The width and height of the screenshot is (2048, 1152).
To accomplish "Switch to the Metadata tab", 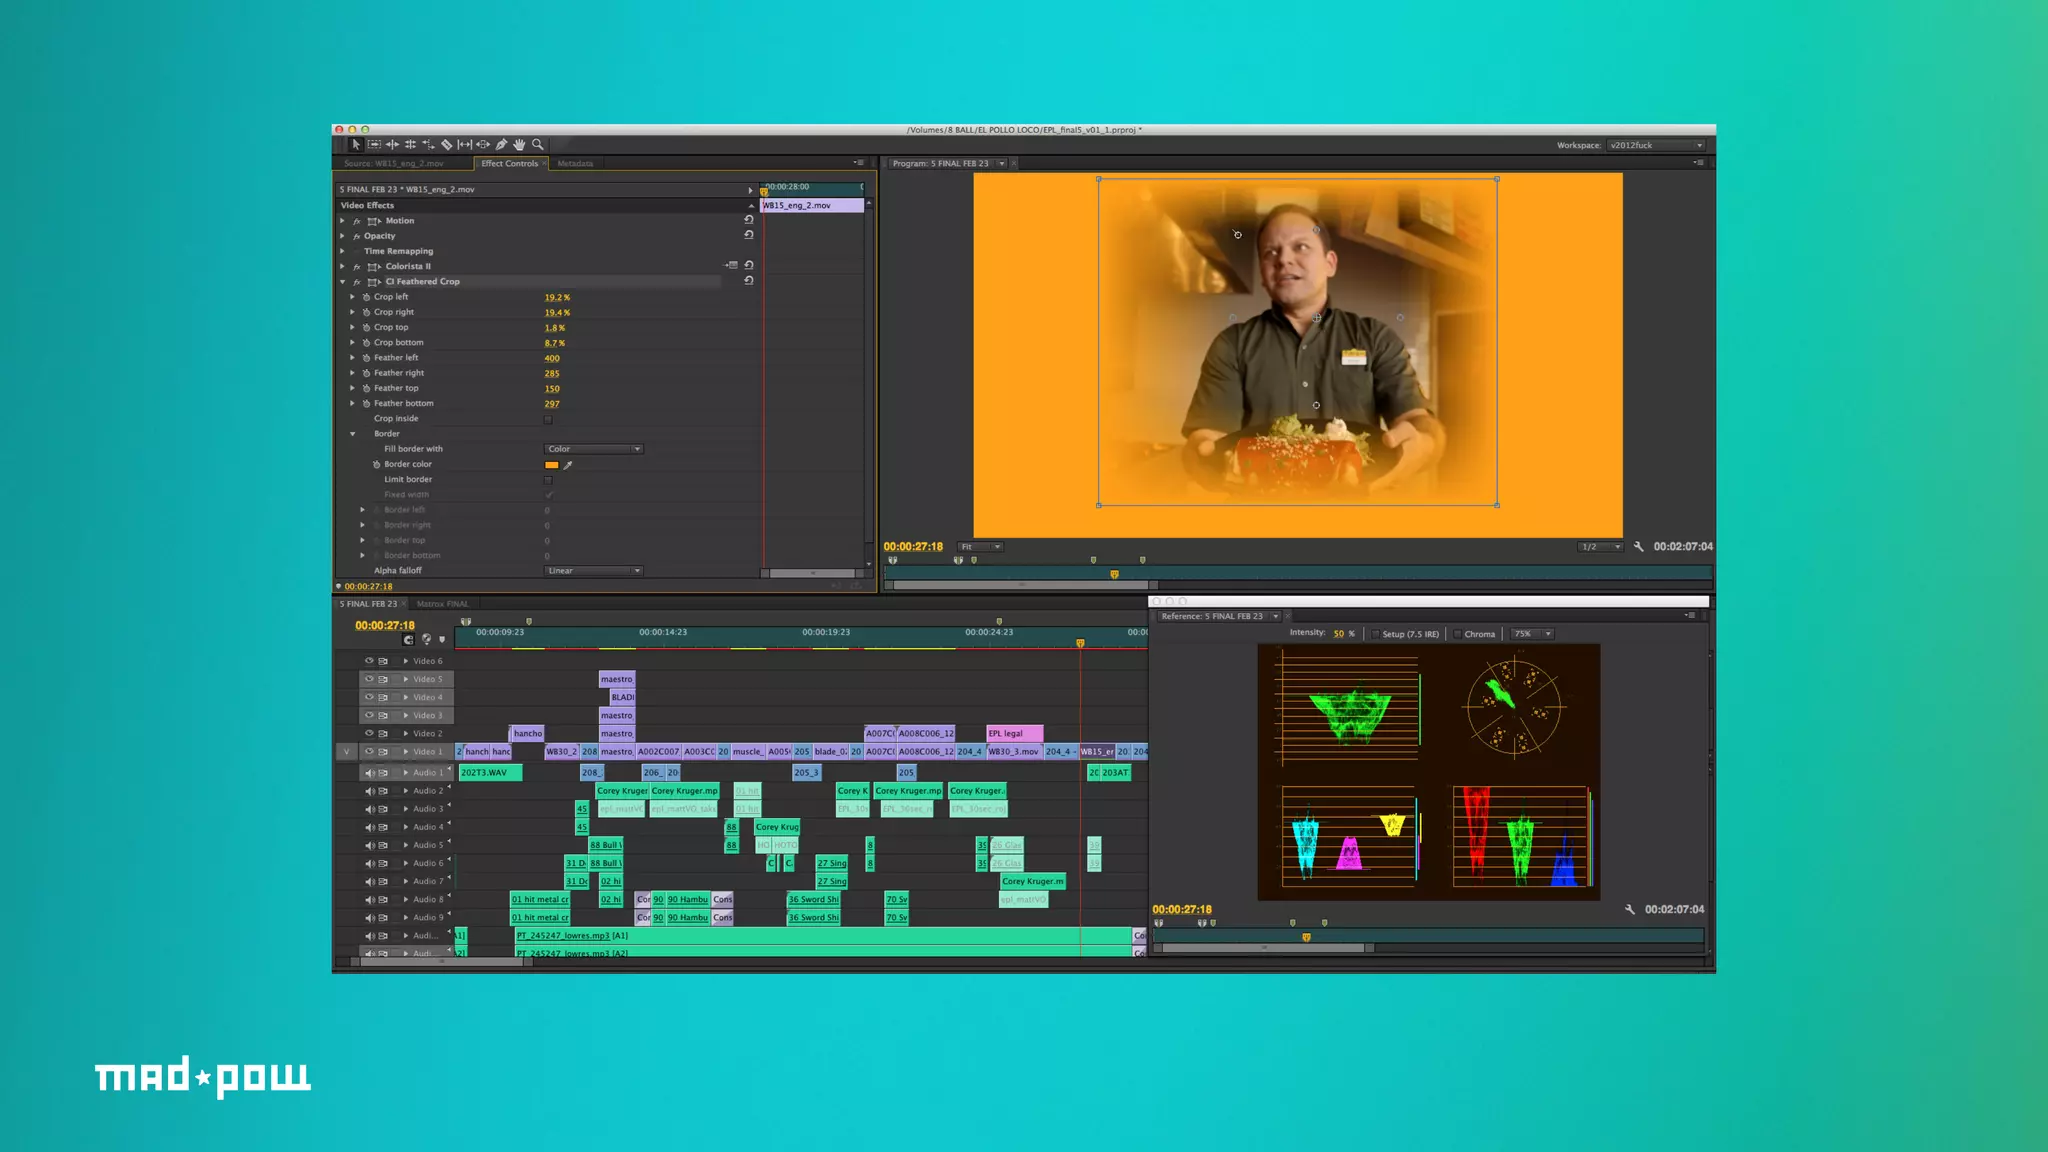I will [575, 164].
